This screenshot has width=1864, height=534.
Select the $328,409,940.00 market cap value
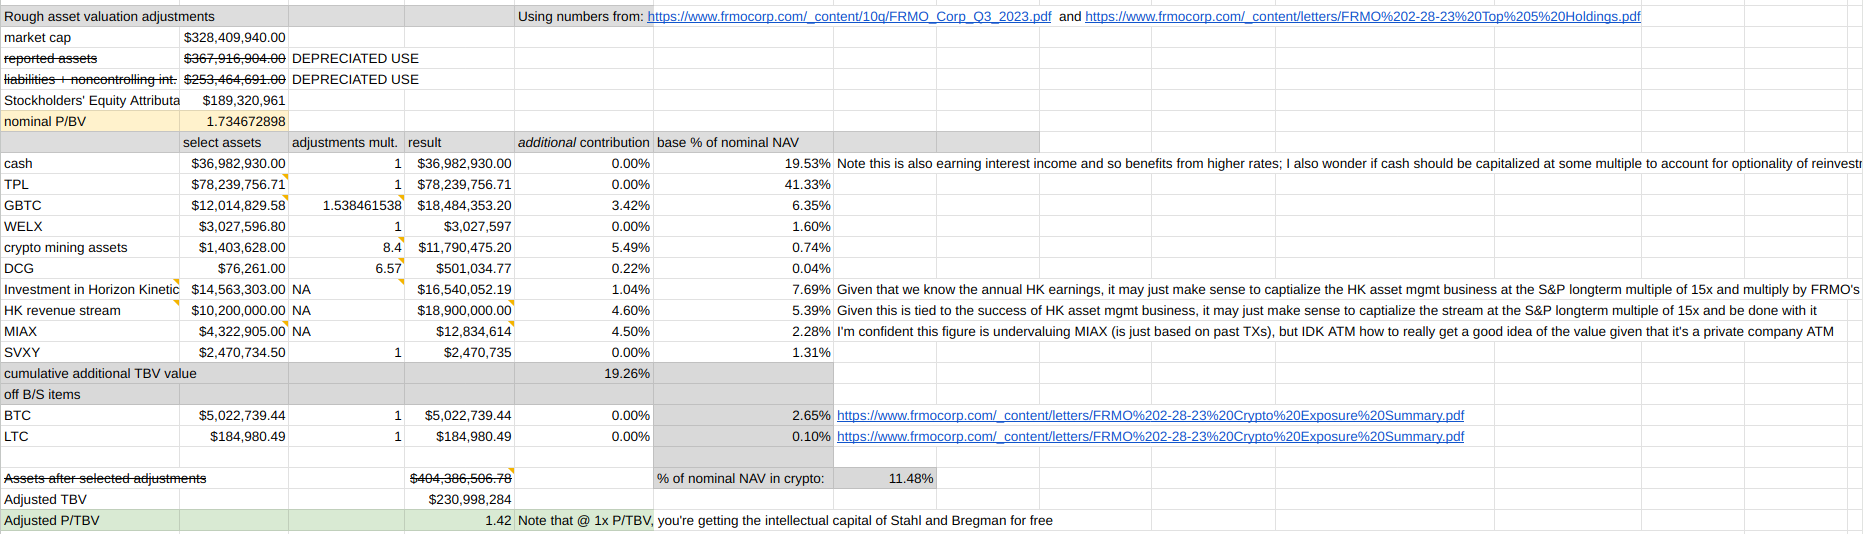234,37
